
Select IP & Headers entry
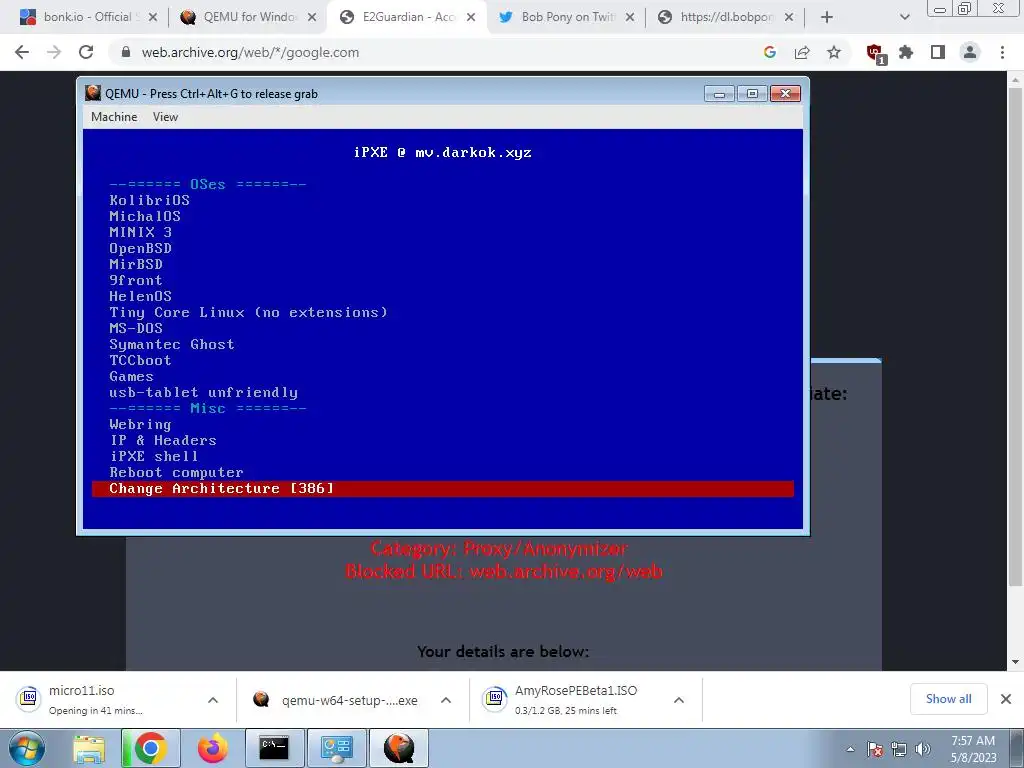click(x=163, y=440)
